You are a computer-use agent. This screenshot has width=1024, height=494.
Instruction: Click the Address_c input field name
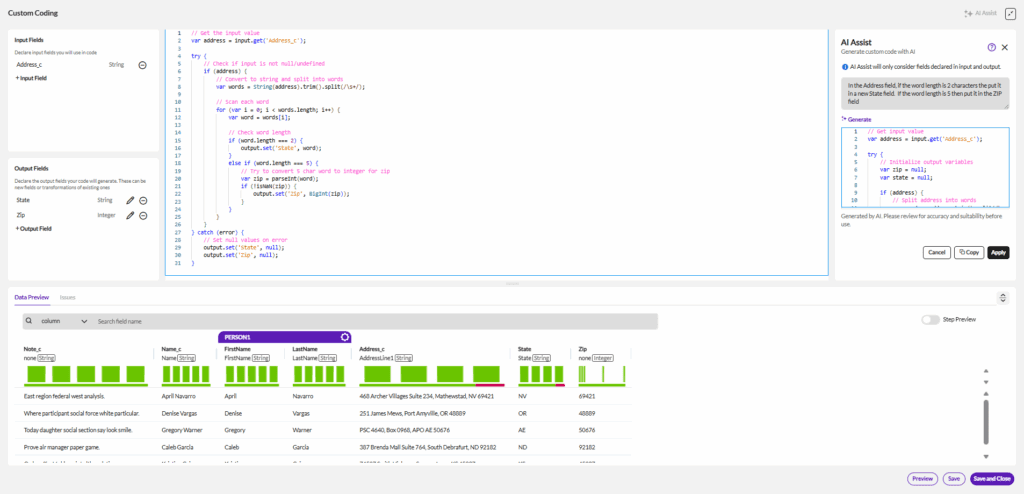(29, 65)
